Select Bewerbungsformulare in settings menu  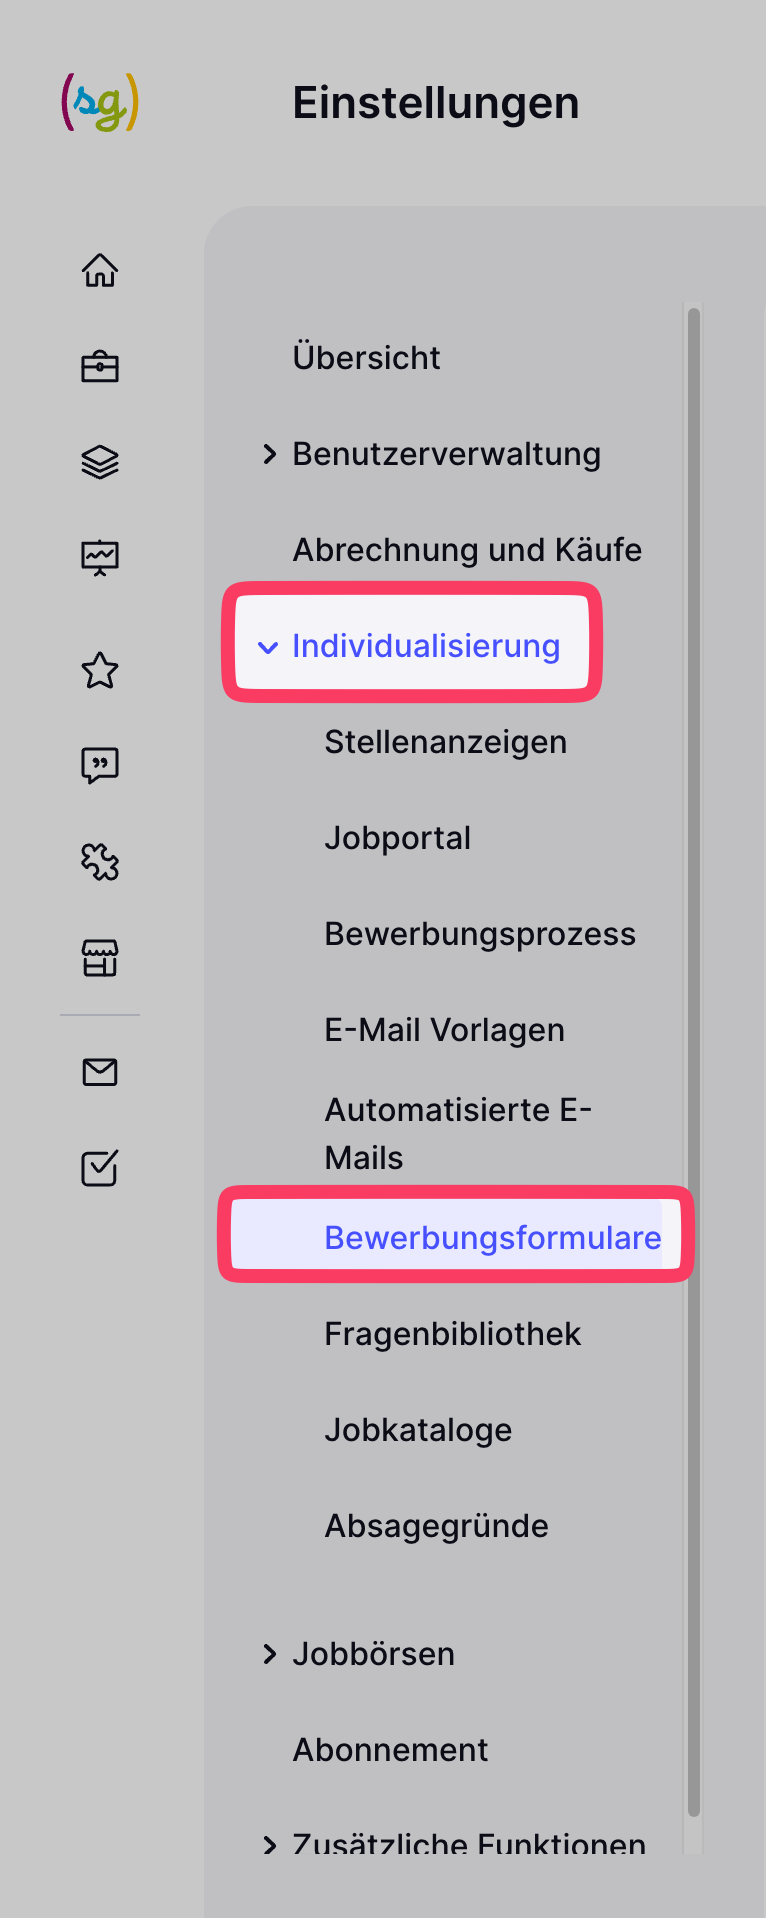pyautogui.click(x=492, y=1238)
